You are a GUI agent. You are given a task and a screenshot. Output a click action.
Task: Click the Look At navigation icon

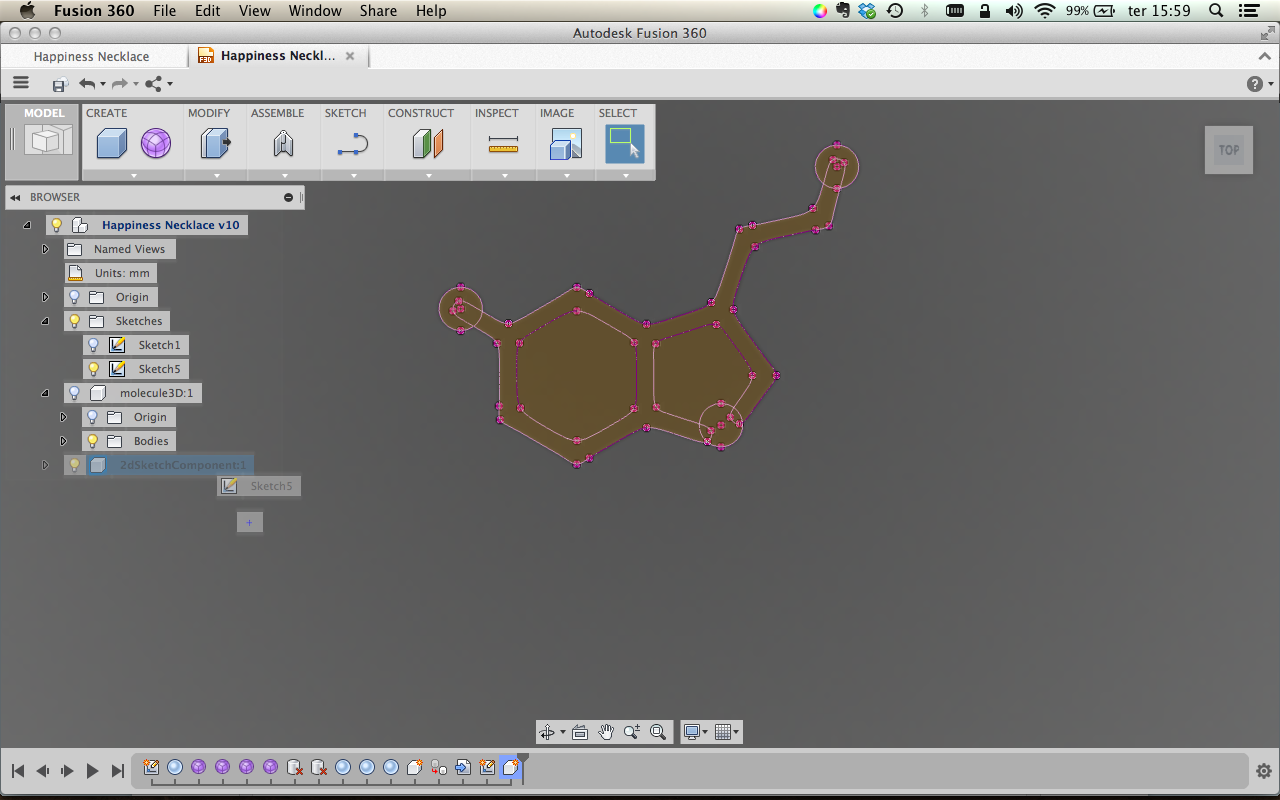tap(580, 732)
